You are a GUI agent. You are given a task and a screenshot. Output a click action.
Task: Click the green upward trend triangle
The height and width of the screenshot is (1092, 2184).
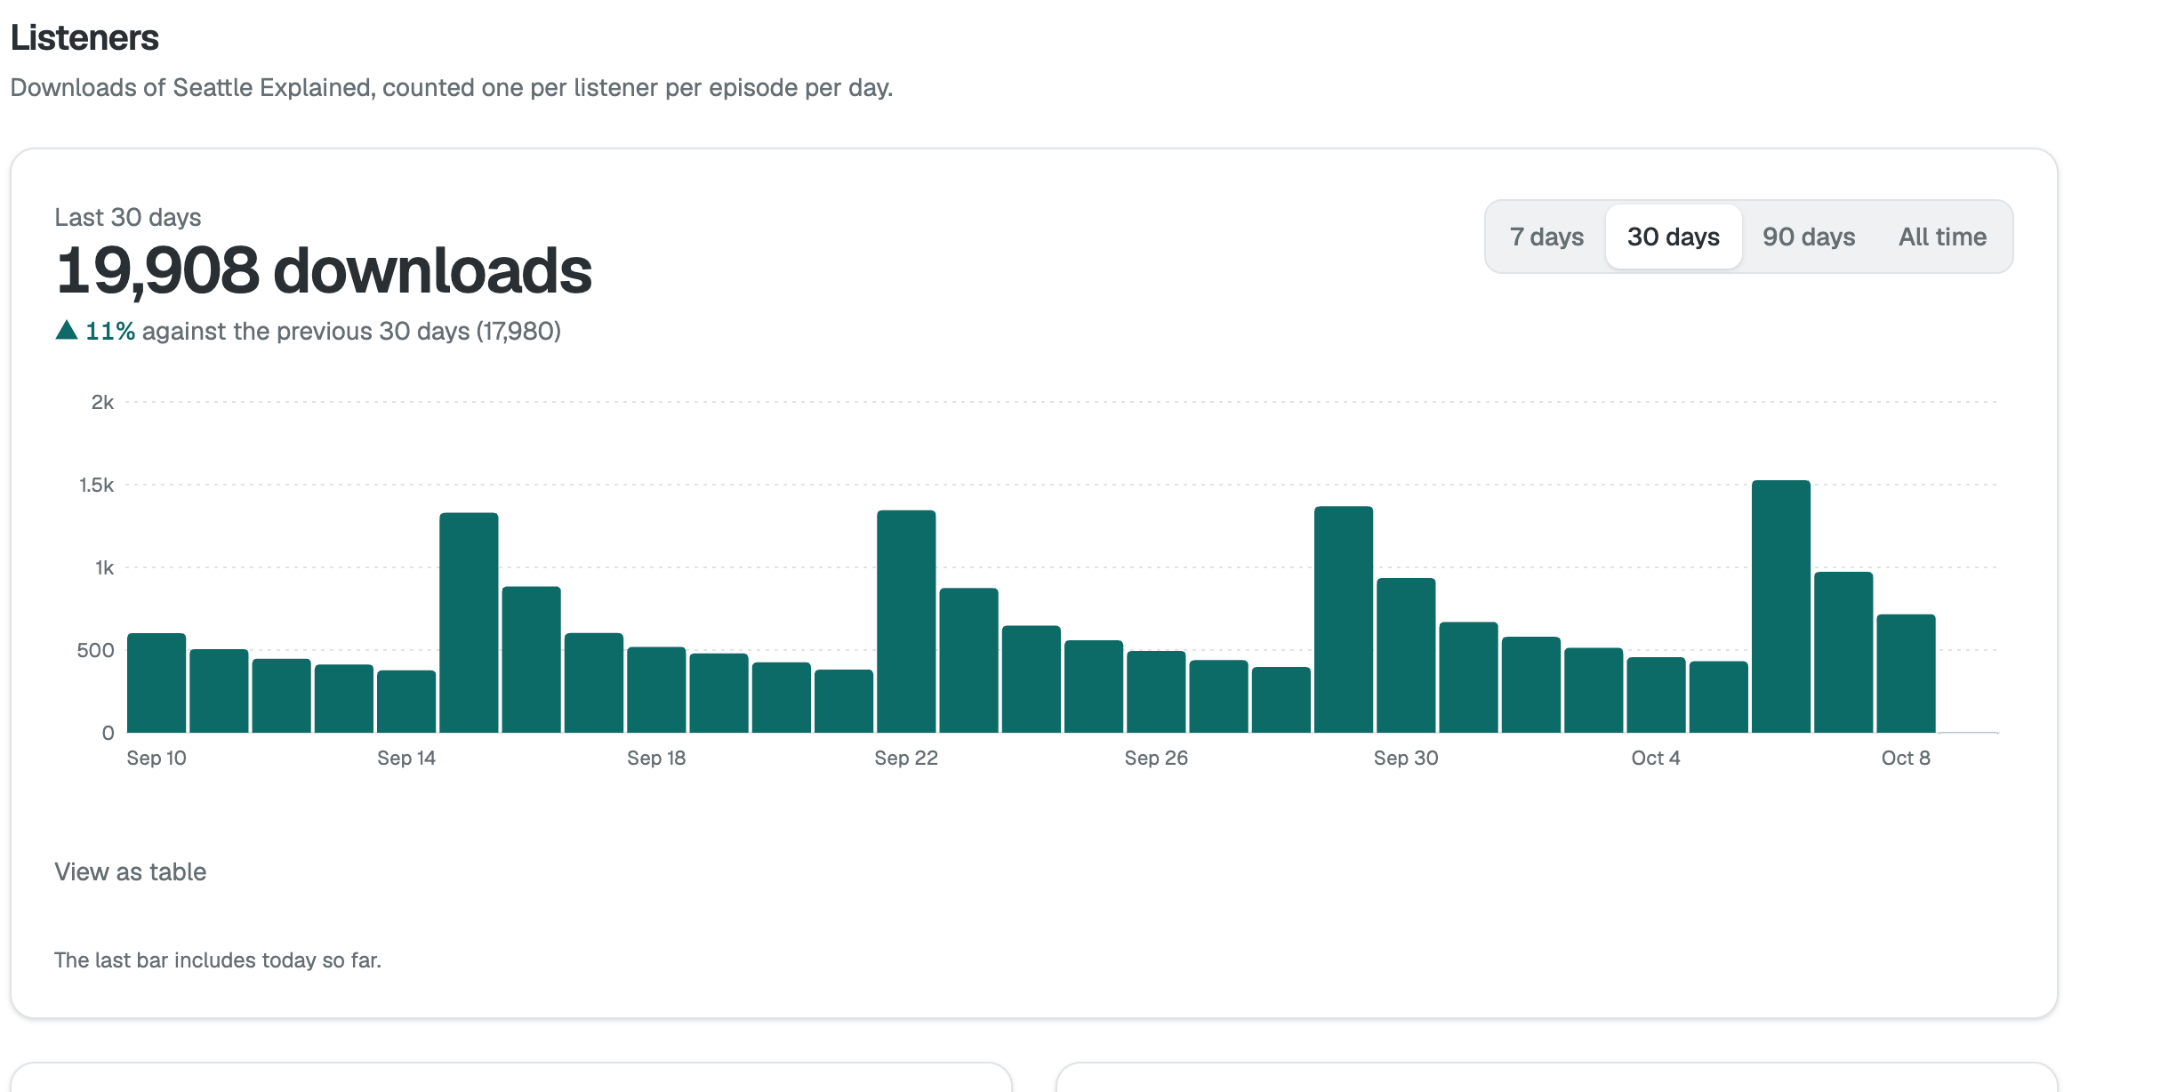coord(66,330)
